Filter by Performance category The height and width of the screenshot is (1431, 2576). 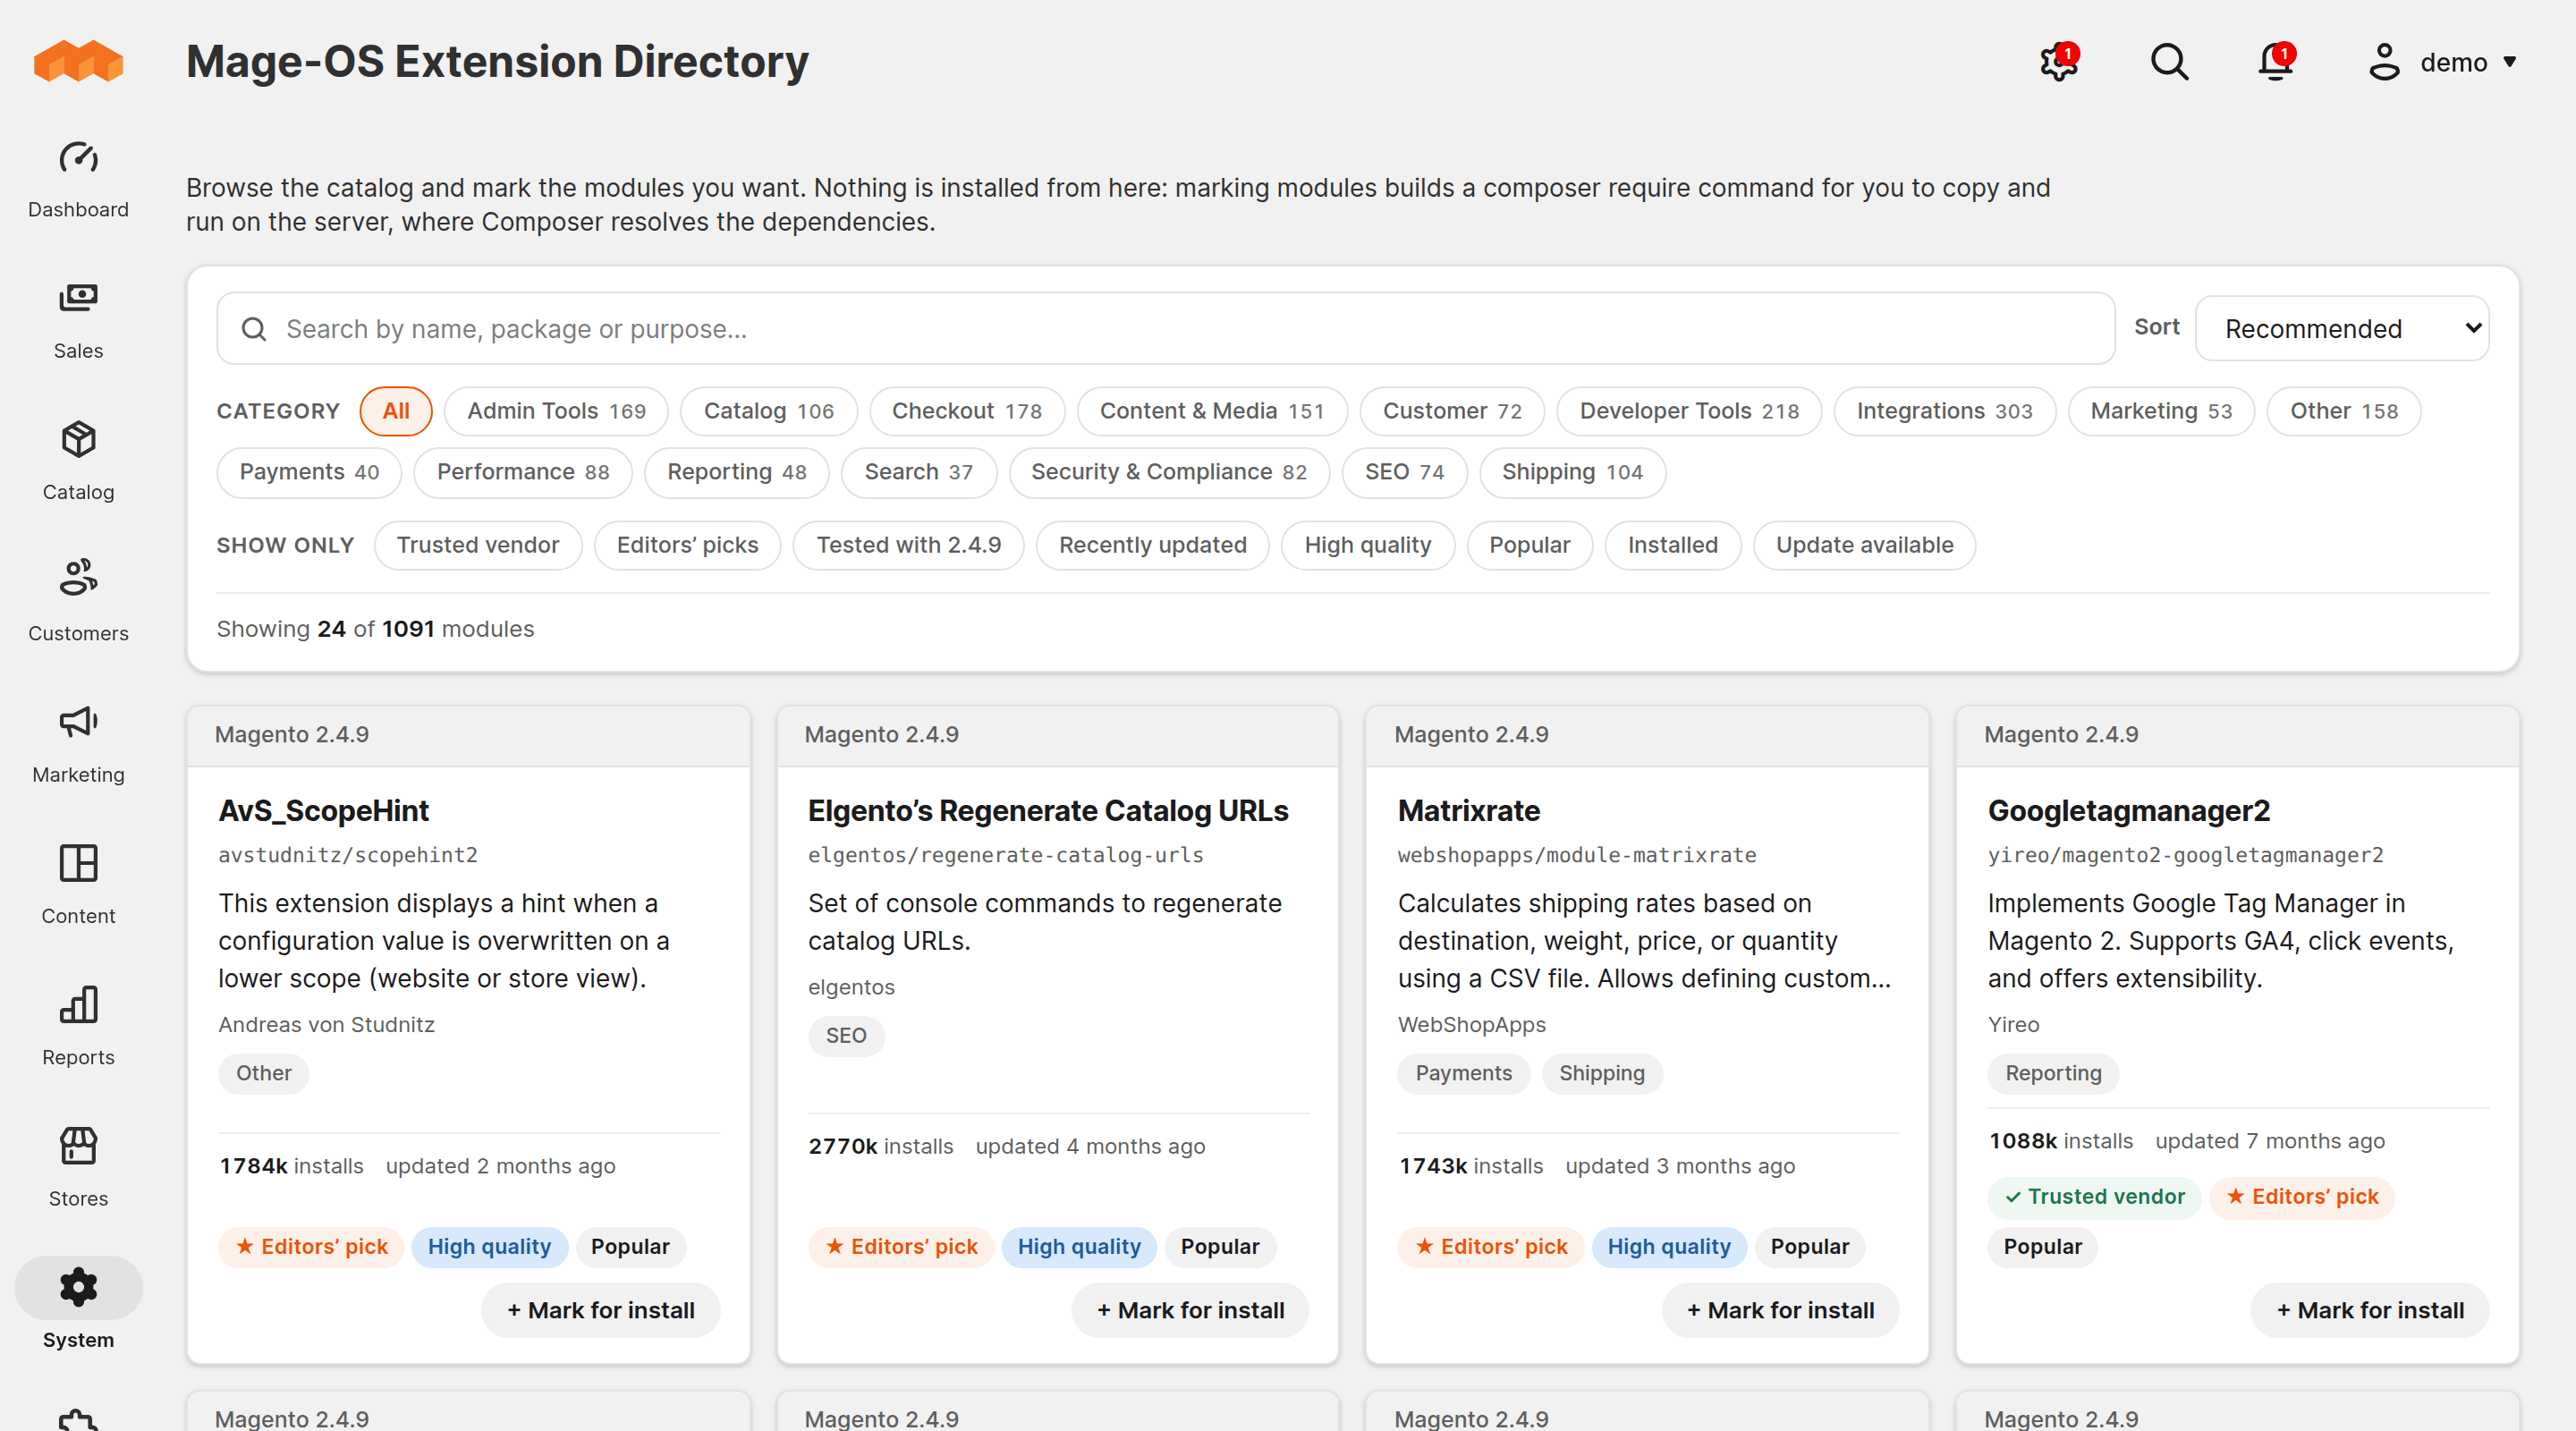pos(522,472)
